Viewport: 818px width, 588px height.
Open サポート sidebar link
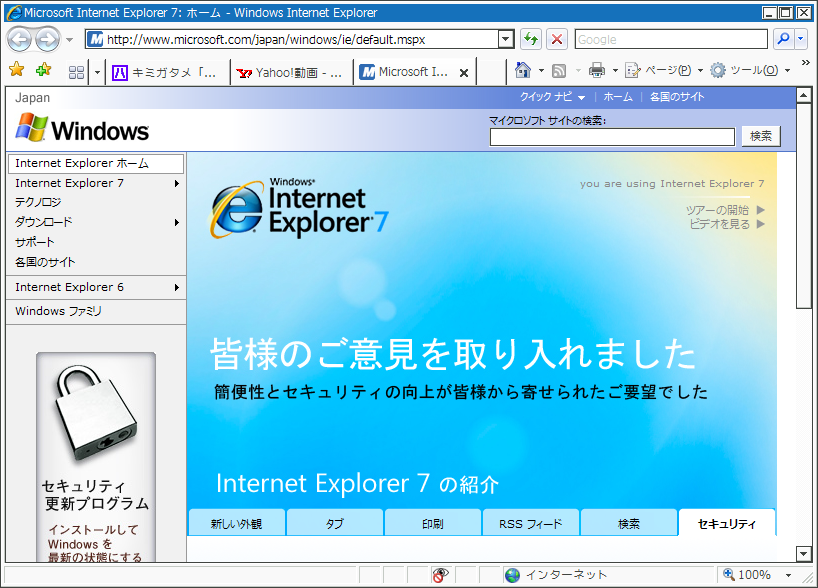click(x=34, y=242)
